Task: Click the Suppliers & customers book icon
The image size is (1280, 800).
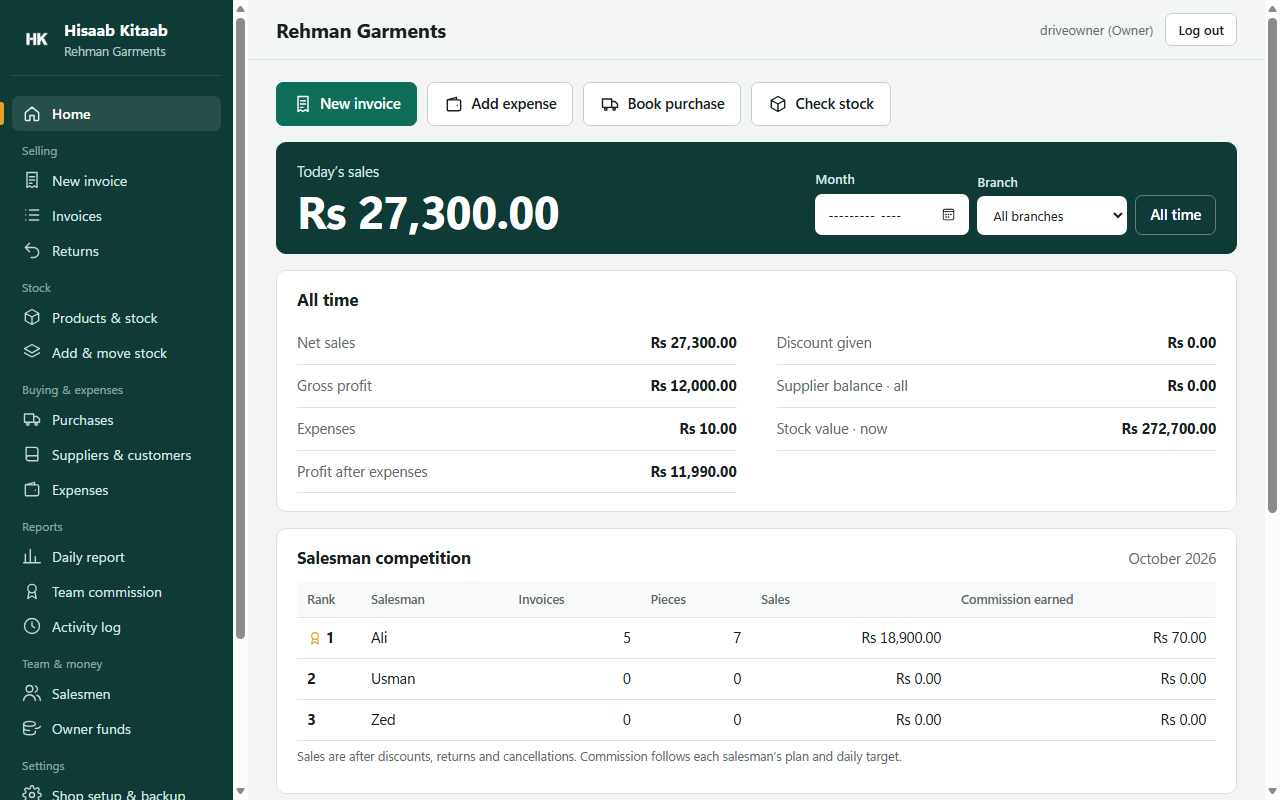Action: tap(33, 455)
